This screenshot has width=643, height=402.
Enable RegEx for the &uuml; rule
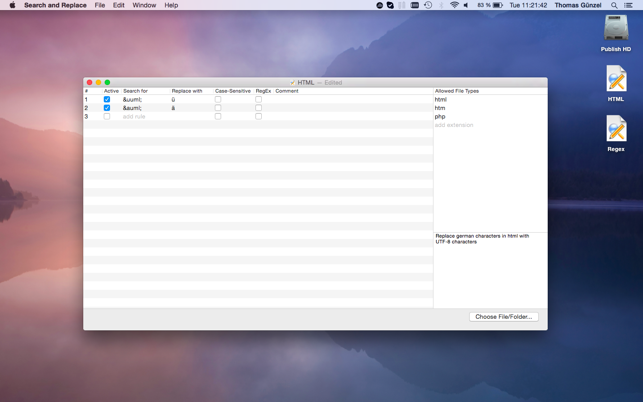pyautogui.click(x=258, y=99)
